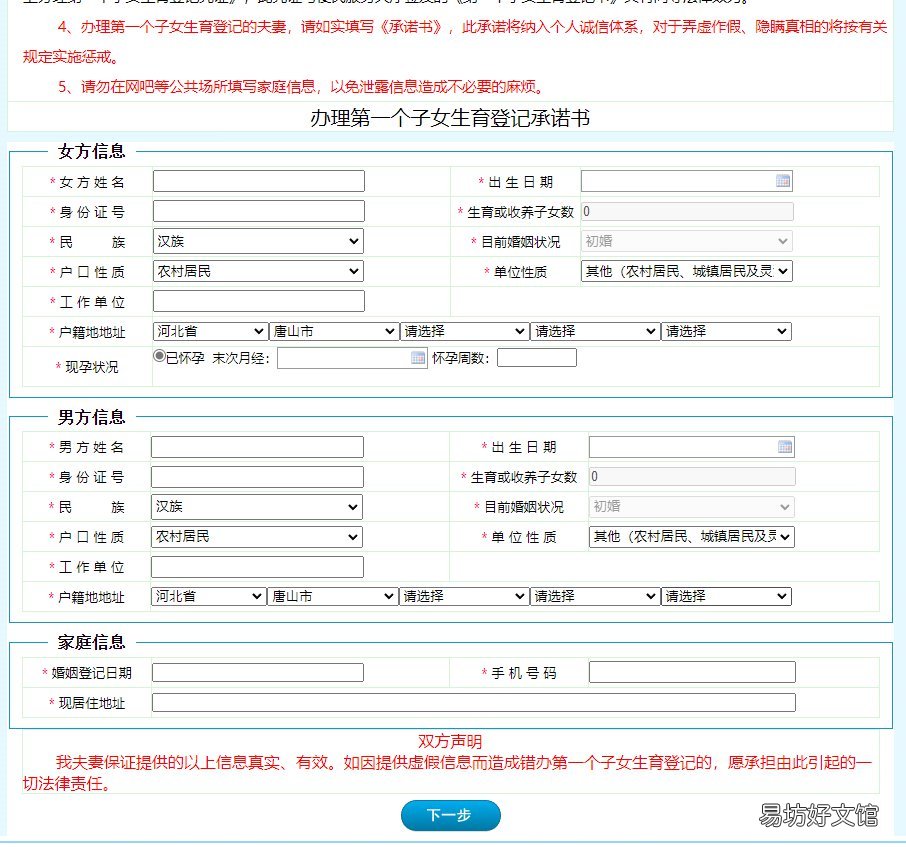
Task: Focus man's 工作单位 input field
Action: point(257,567)
